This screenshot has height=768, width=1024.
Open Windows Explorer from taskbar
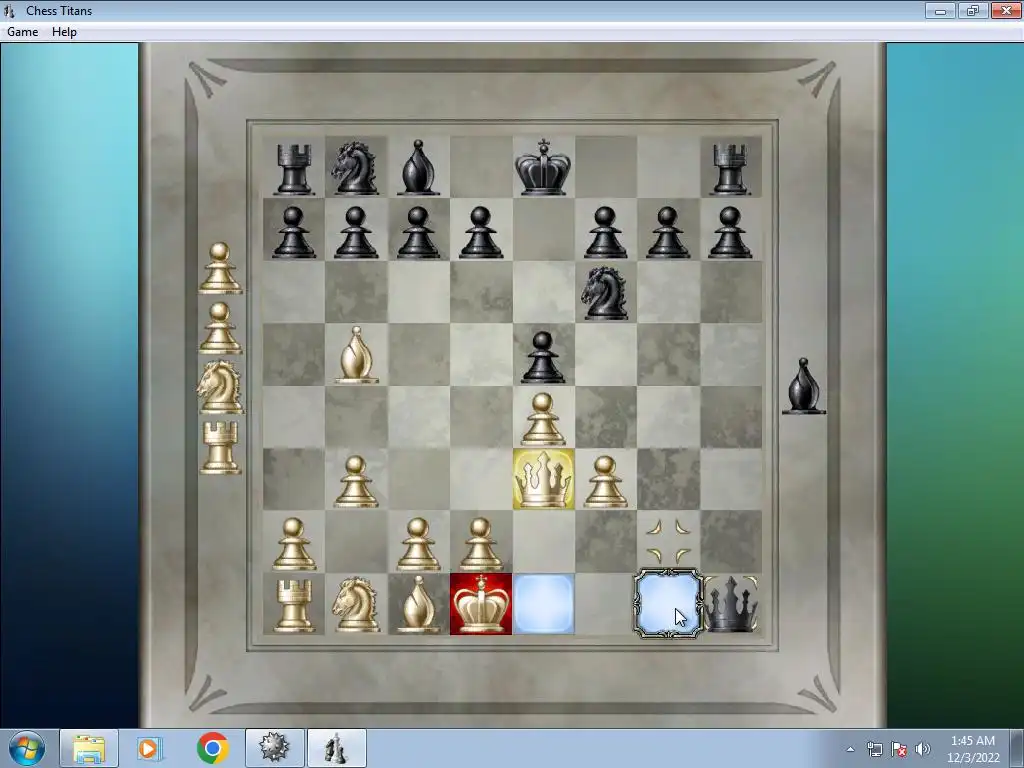coord(89,748)
